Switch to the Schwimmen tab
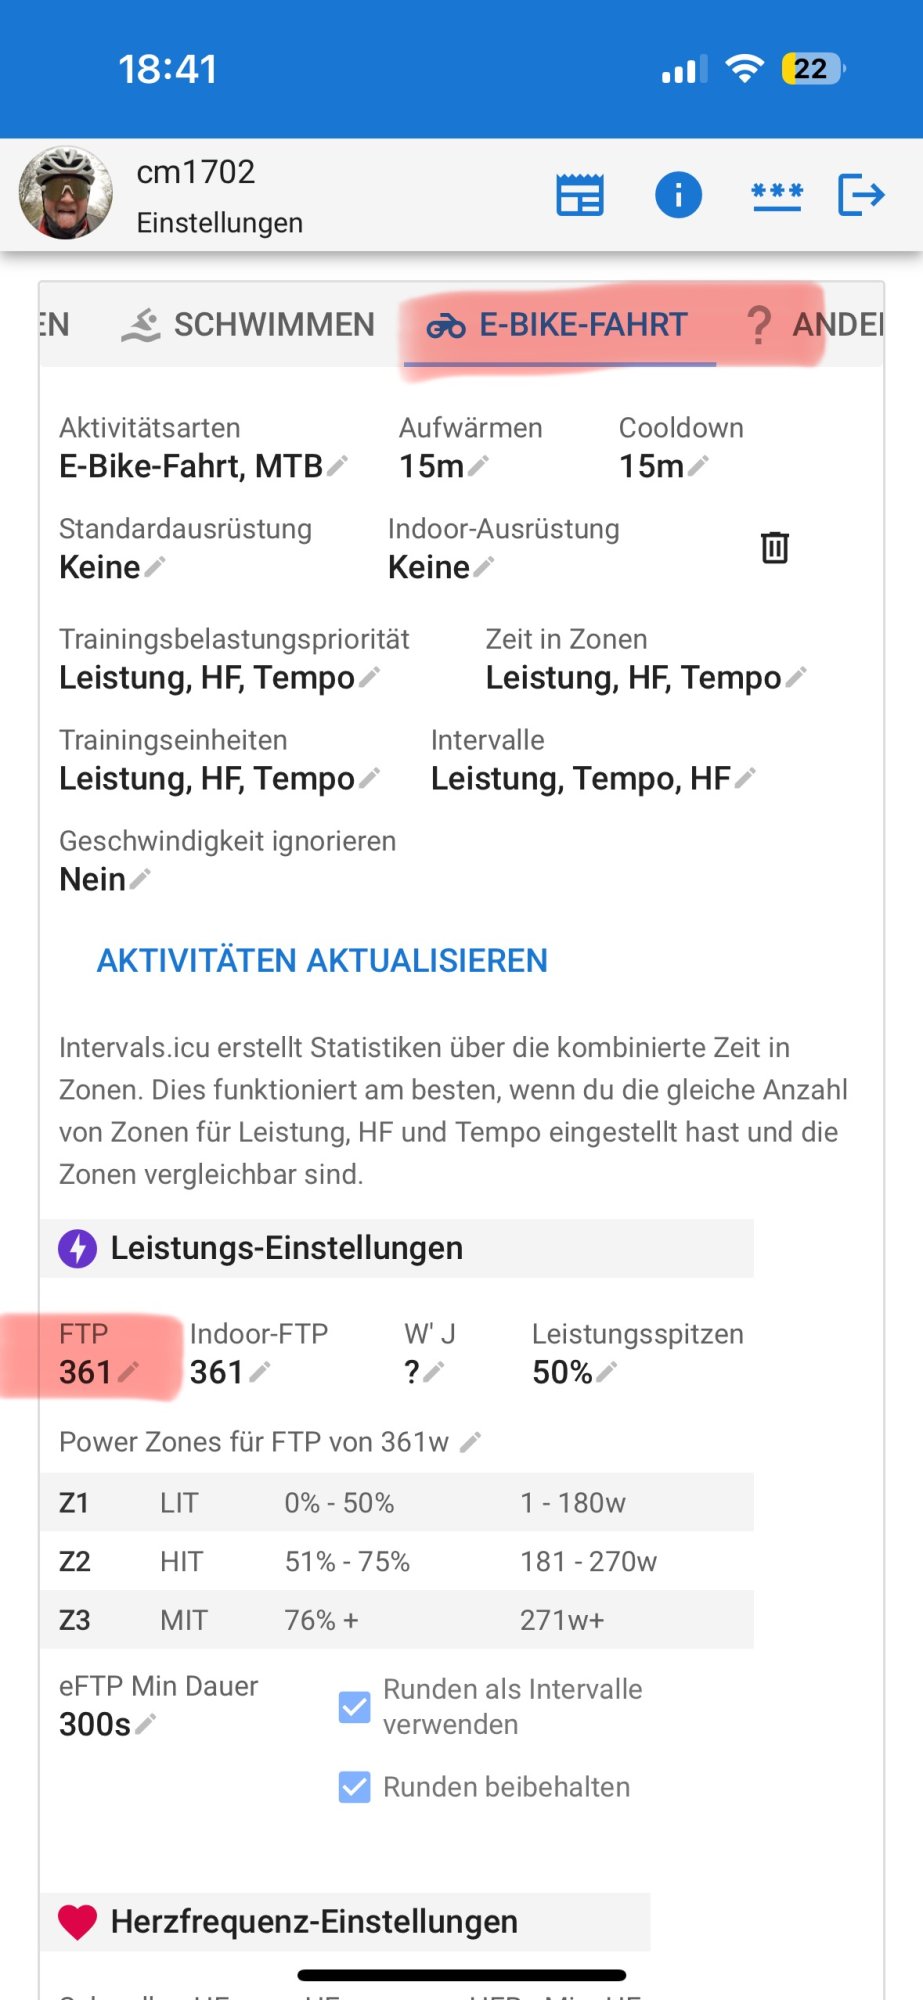 click(249, 325)
